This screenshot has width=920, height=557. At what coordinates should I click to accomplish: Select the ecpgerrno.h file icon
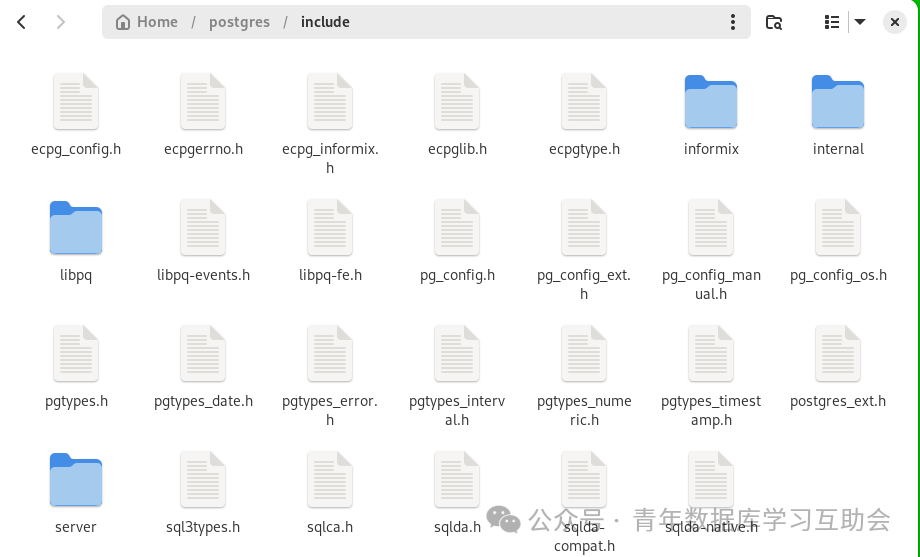click(203, 102)
